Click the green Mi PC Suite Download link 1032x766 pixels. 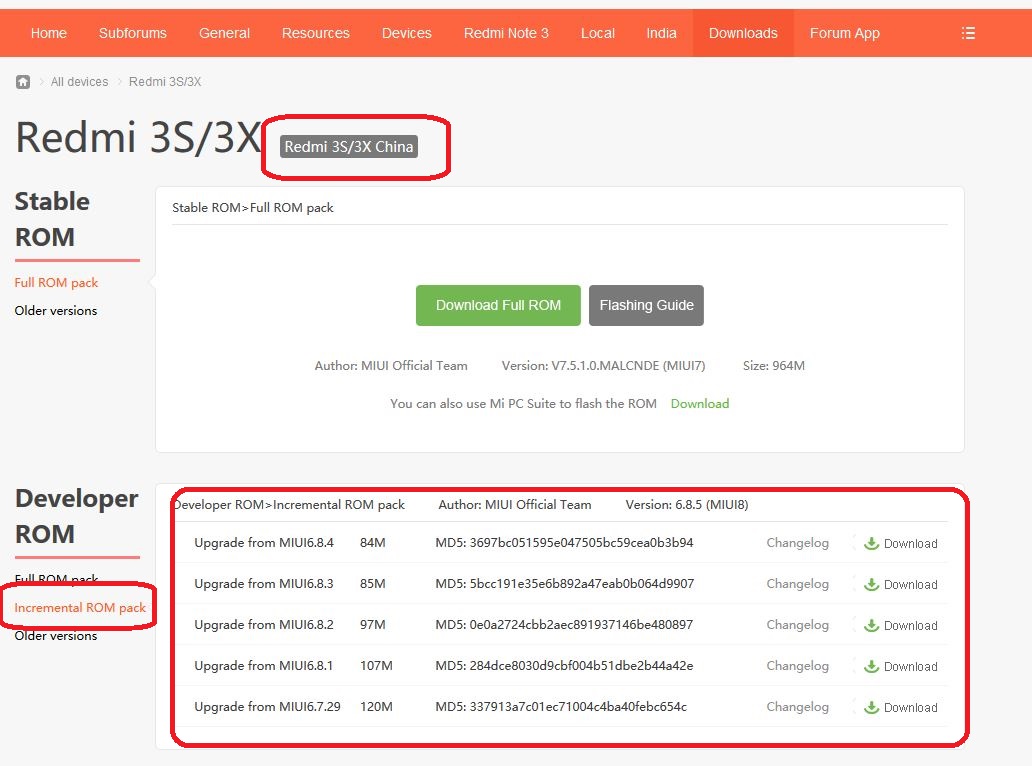[699, 404]
